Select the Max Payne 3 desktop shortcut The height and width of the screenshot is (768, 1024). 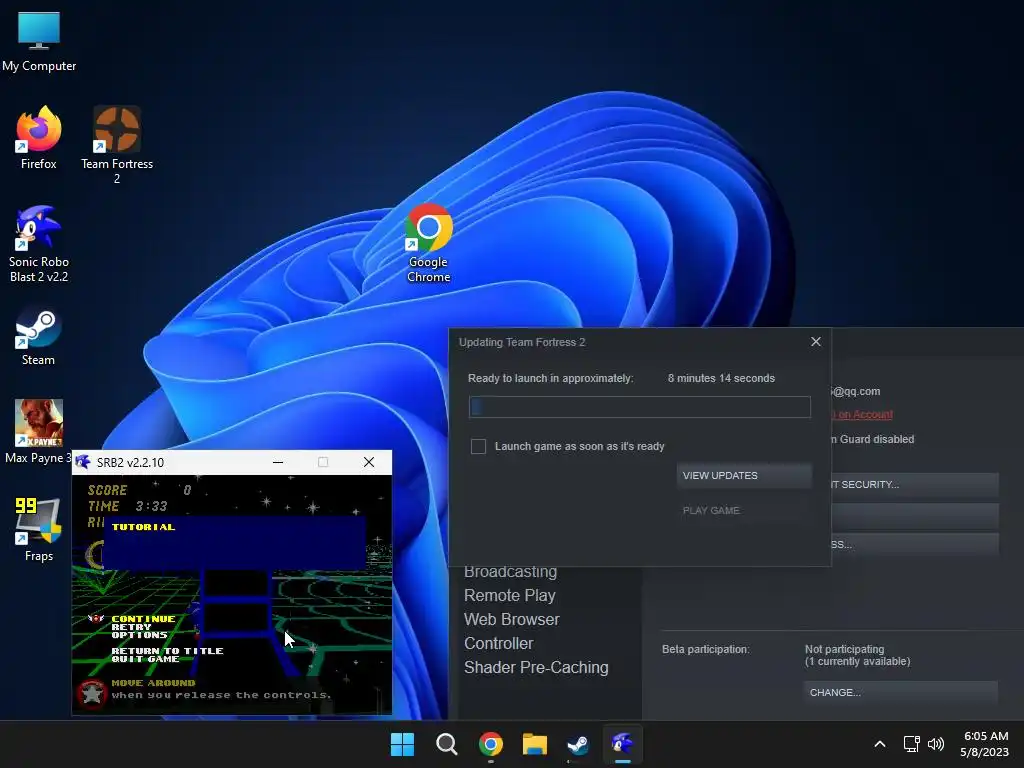[39, 432]
